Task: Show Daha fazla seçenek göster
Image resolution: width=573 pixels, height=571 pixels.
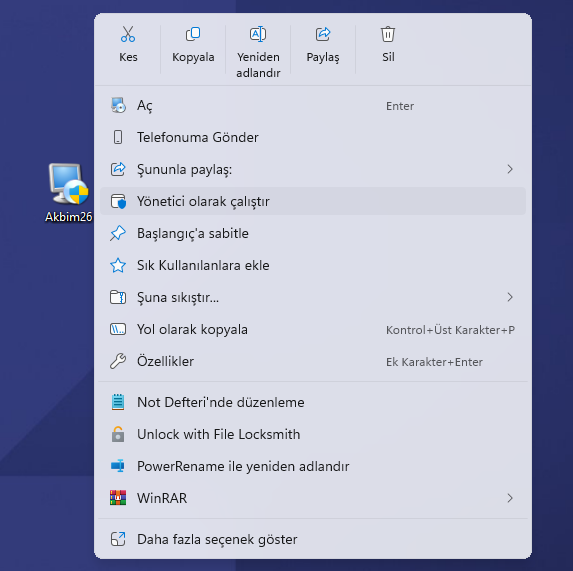Action: 313,539
